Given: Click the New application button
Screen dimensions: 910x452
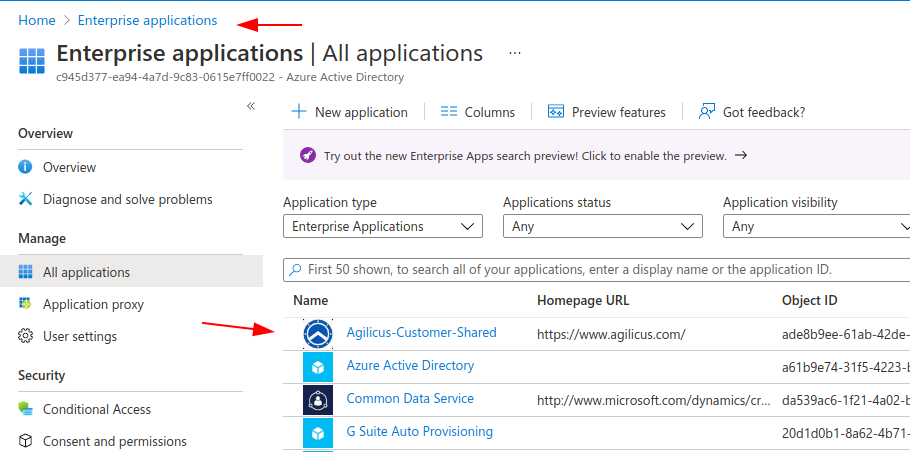Looking at the screenshot, I should [349, 111].
